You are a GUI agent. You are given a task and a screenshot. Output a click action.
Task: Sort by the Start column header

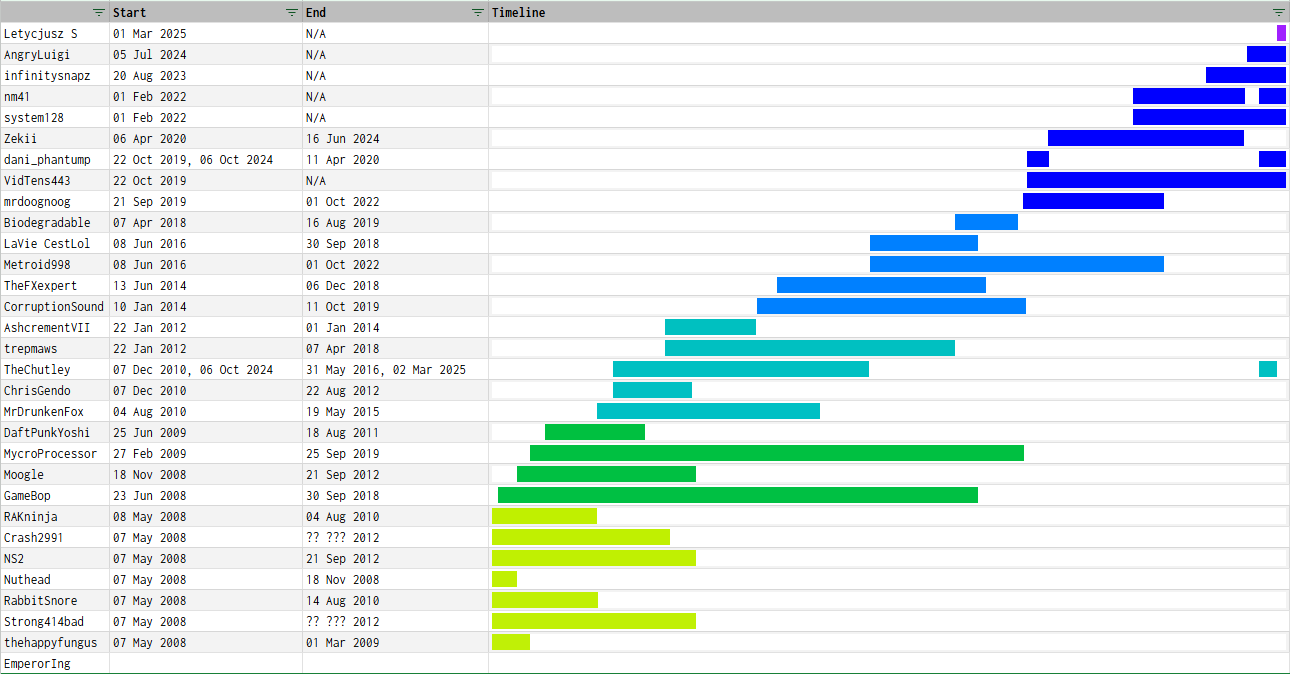[x=130, y=12]
